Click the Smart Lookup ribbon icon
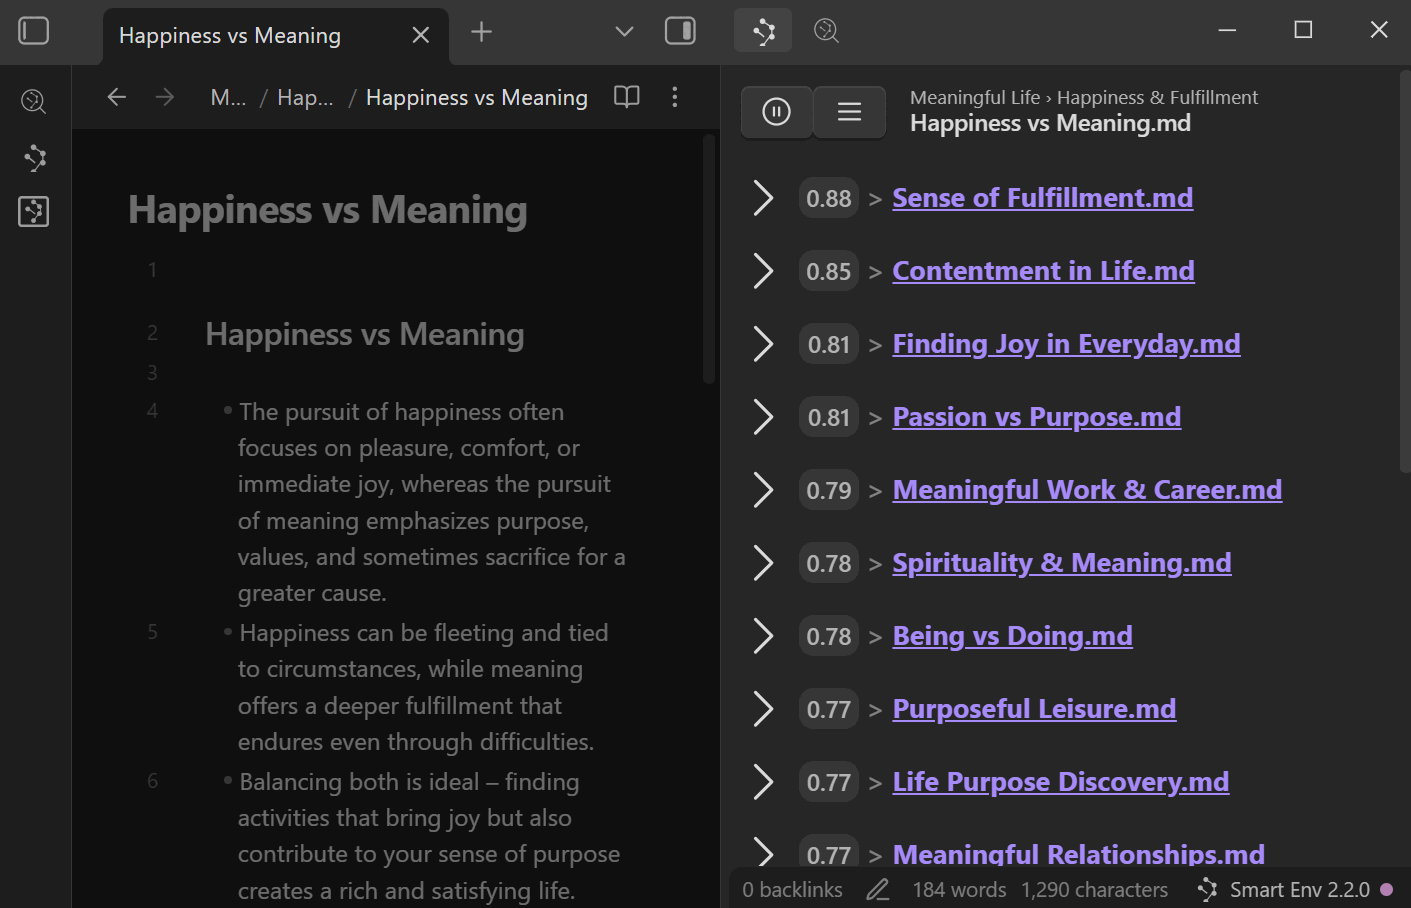This screenshot has width=1411, height=908. tap(34, 101)
